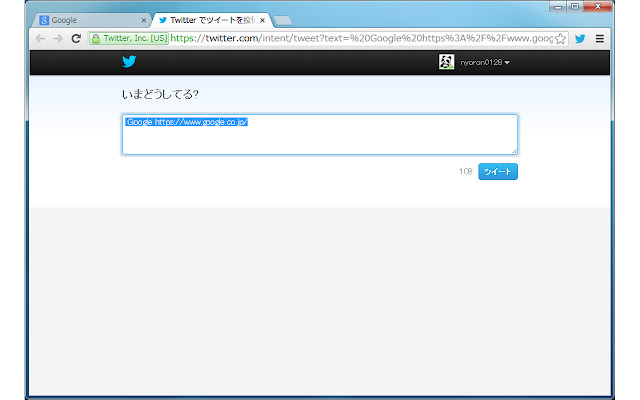Open the nyoron0128 account dropdown

coord(485,62)
